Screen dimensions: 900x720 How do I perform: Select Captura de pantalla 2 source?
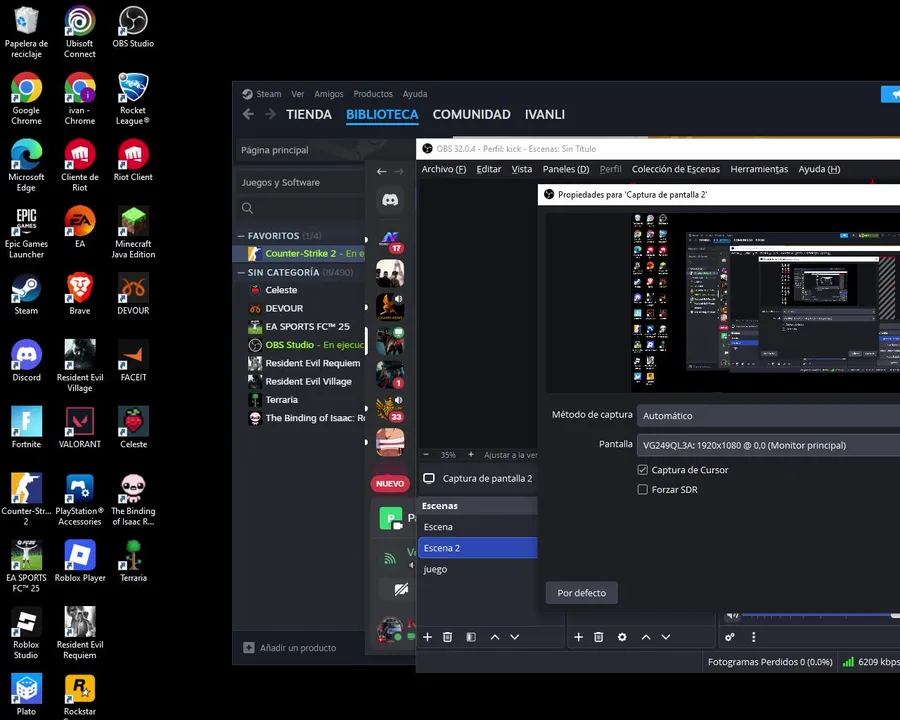pos(478,478)
